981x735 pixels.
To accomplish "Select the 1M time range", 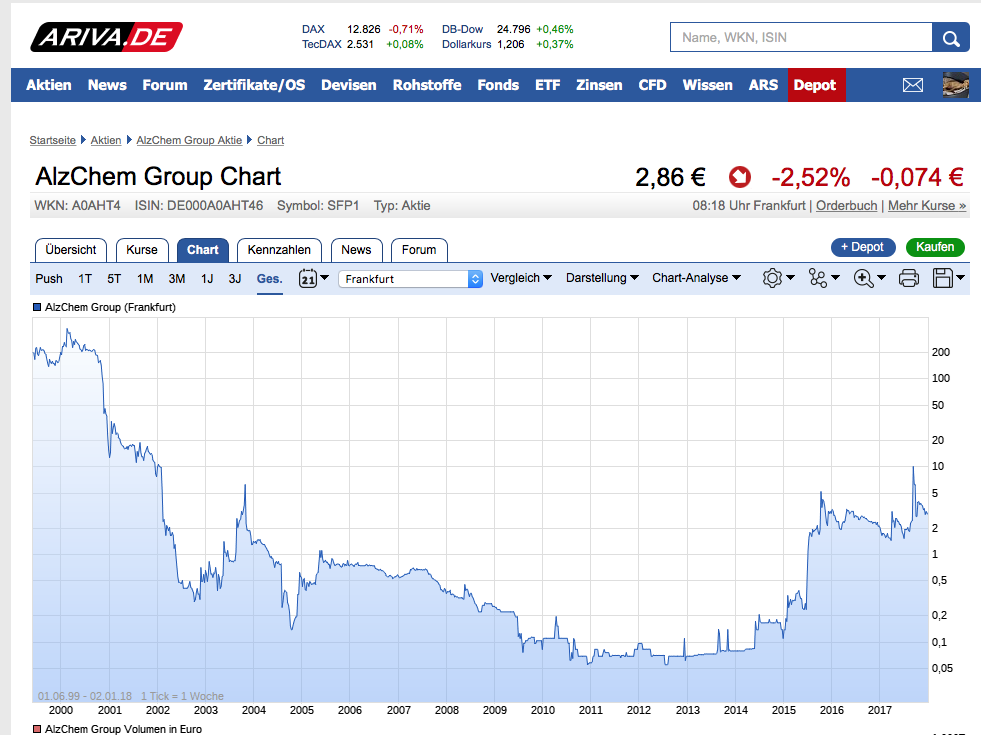I will click(145, 279).
